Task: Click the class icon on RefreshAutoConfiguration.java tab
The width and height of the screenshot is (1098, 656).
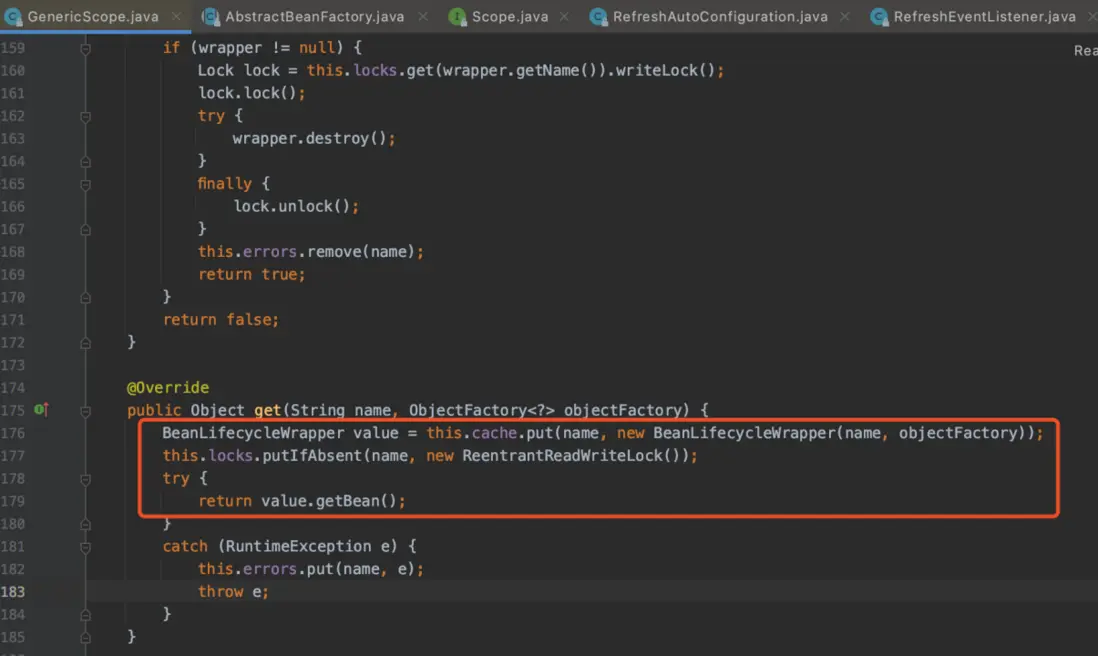Action: [598, 17]
